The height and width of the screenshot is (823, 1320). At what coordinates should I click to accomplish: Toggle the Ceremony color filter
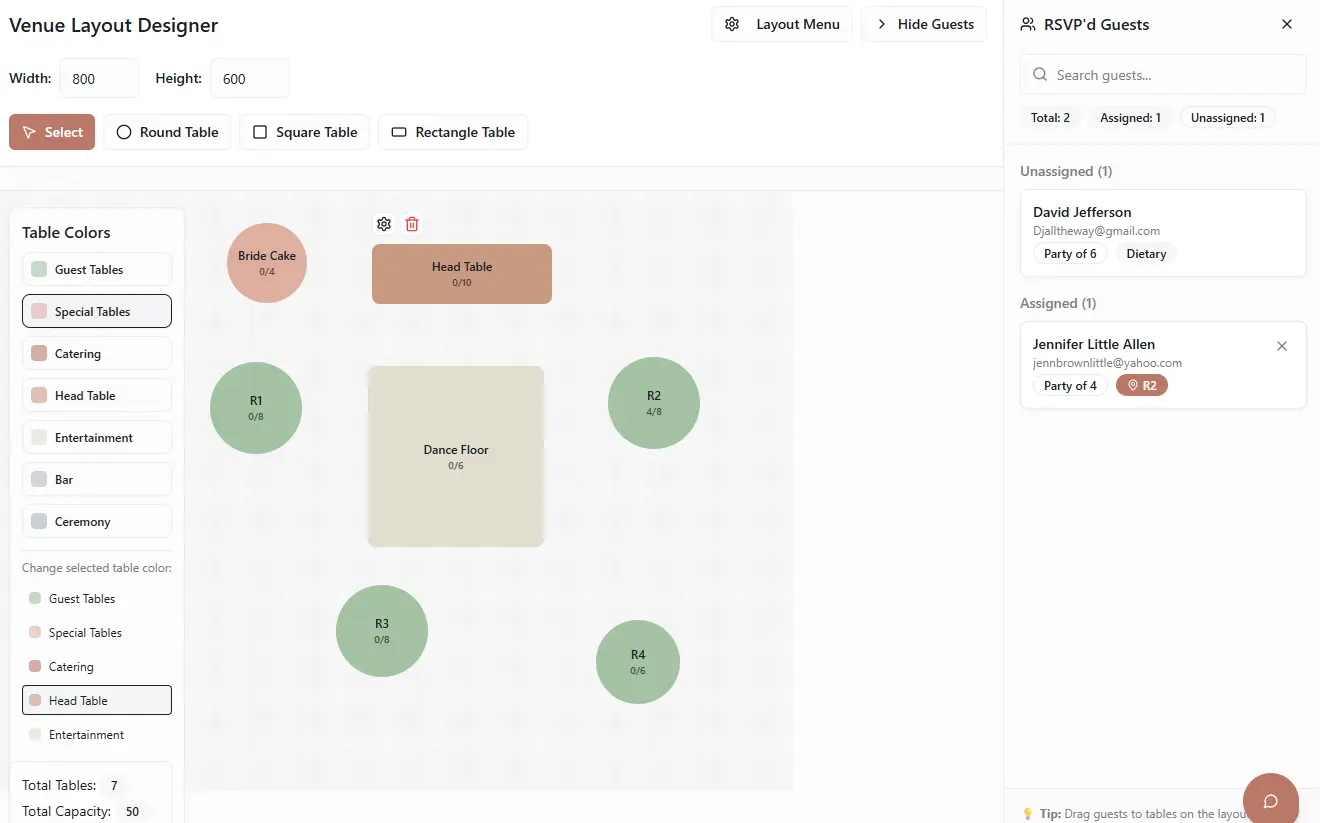pyautogui.click(x=97, y=521)
